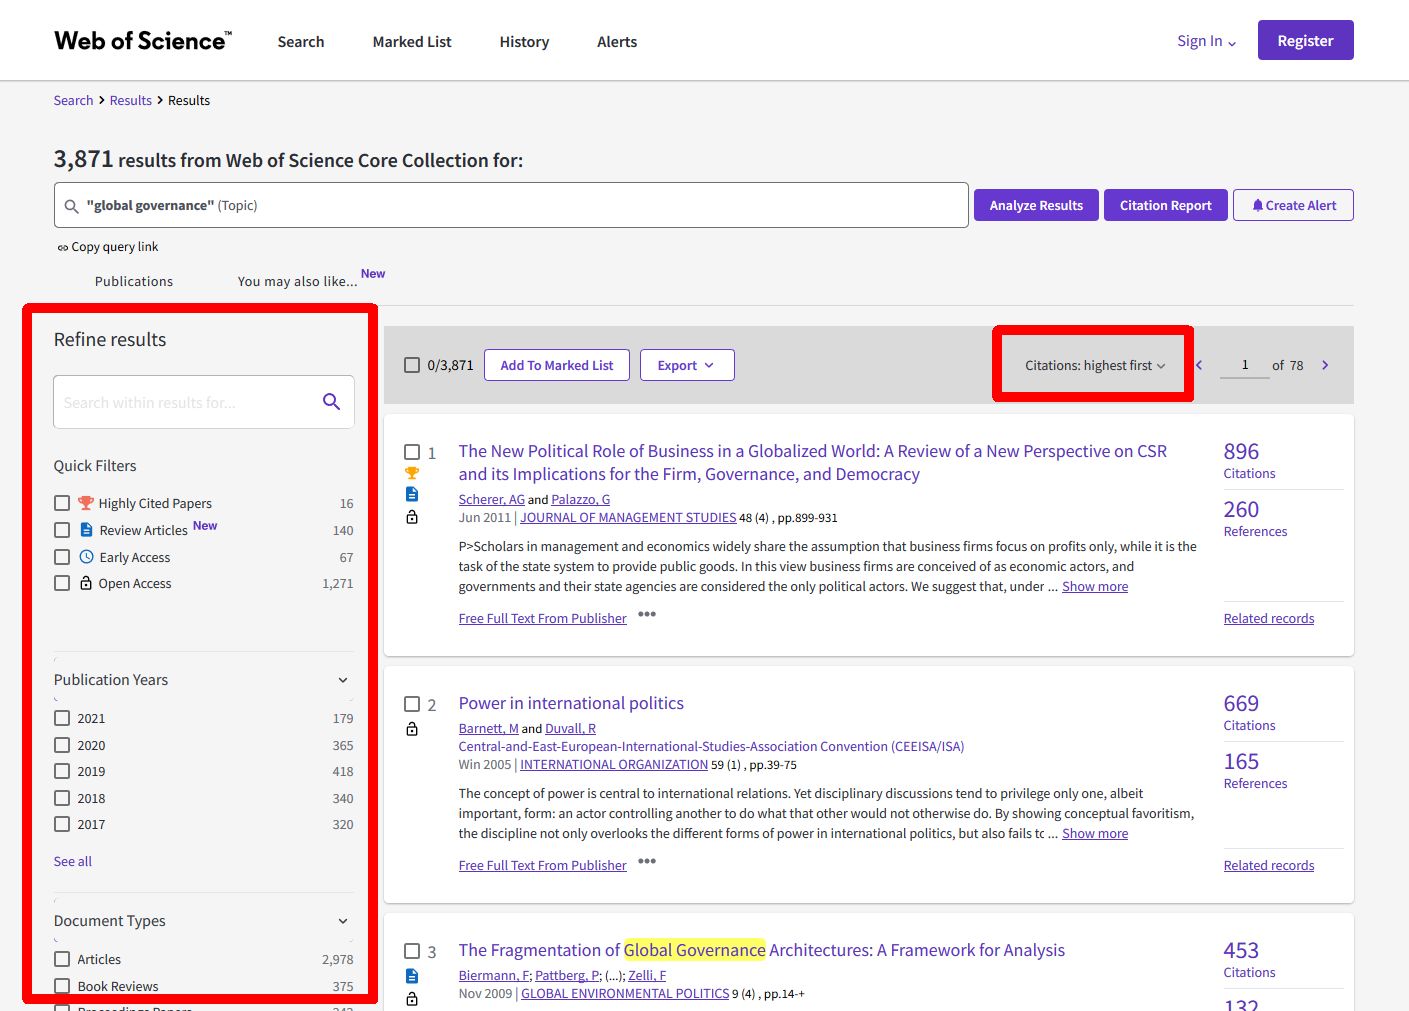Screen dimensions: 1409x1011
Task: Open History in top navigation
Action: tap(524, 42)
